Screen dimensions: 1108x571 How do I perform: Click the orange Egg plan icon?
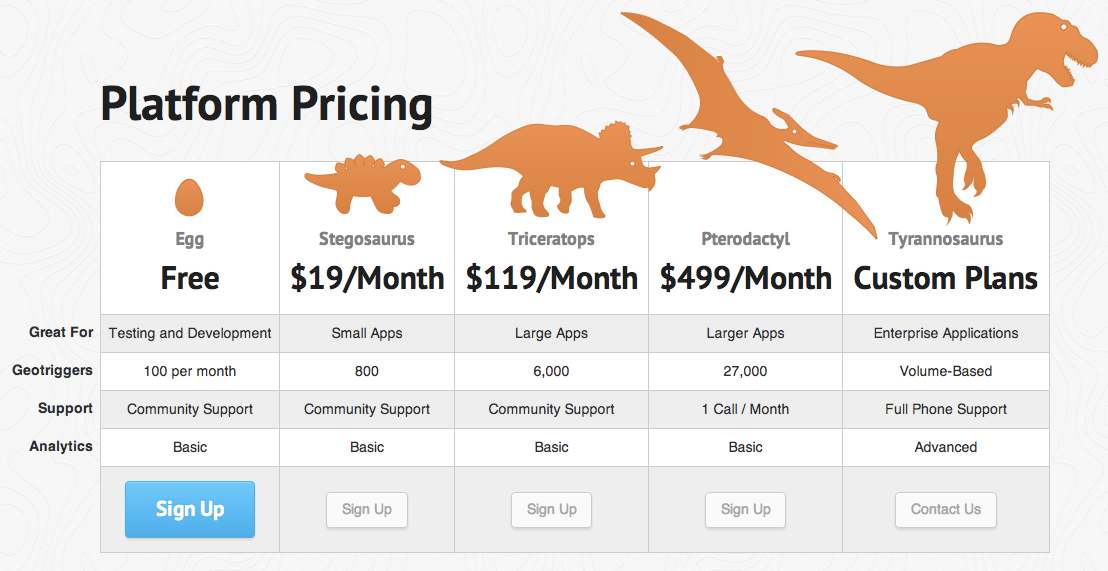click(x=189, y=198)
